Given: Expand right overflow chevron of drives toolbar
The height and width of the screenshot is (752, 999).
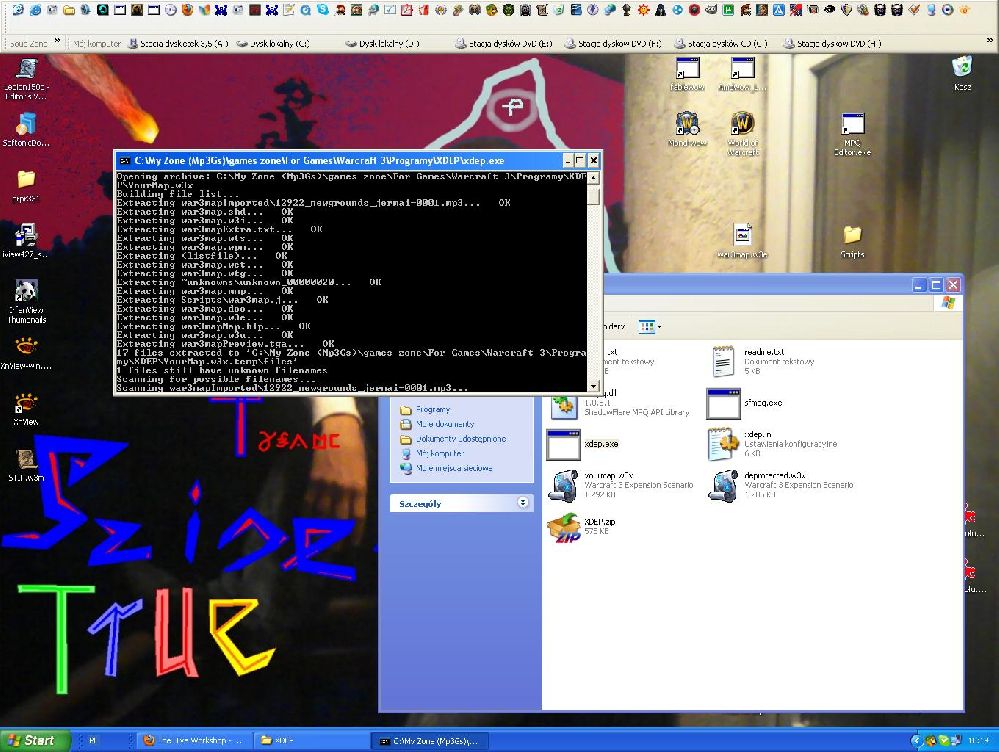Looking at the screenshot, I should pyautogui.click(x=990, y=41).
